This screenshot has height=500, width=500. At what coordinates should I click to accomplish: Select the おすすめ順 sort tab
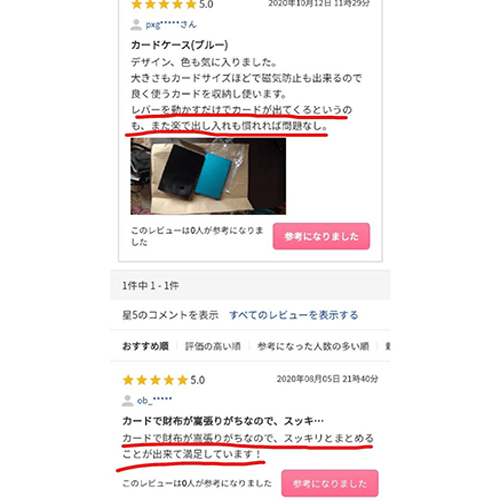coord(145,346)
